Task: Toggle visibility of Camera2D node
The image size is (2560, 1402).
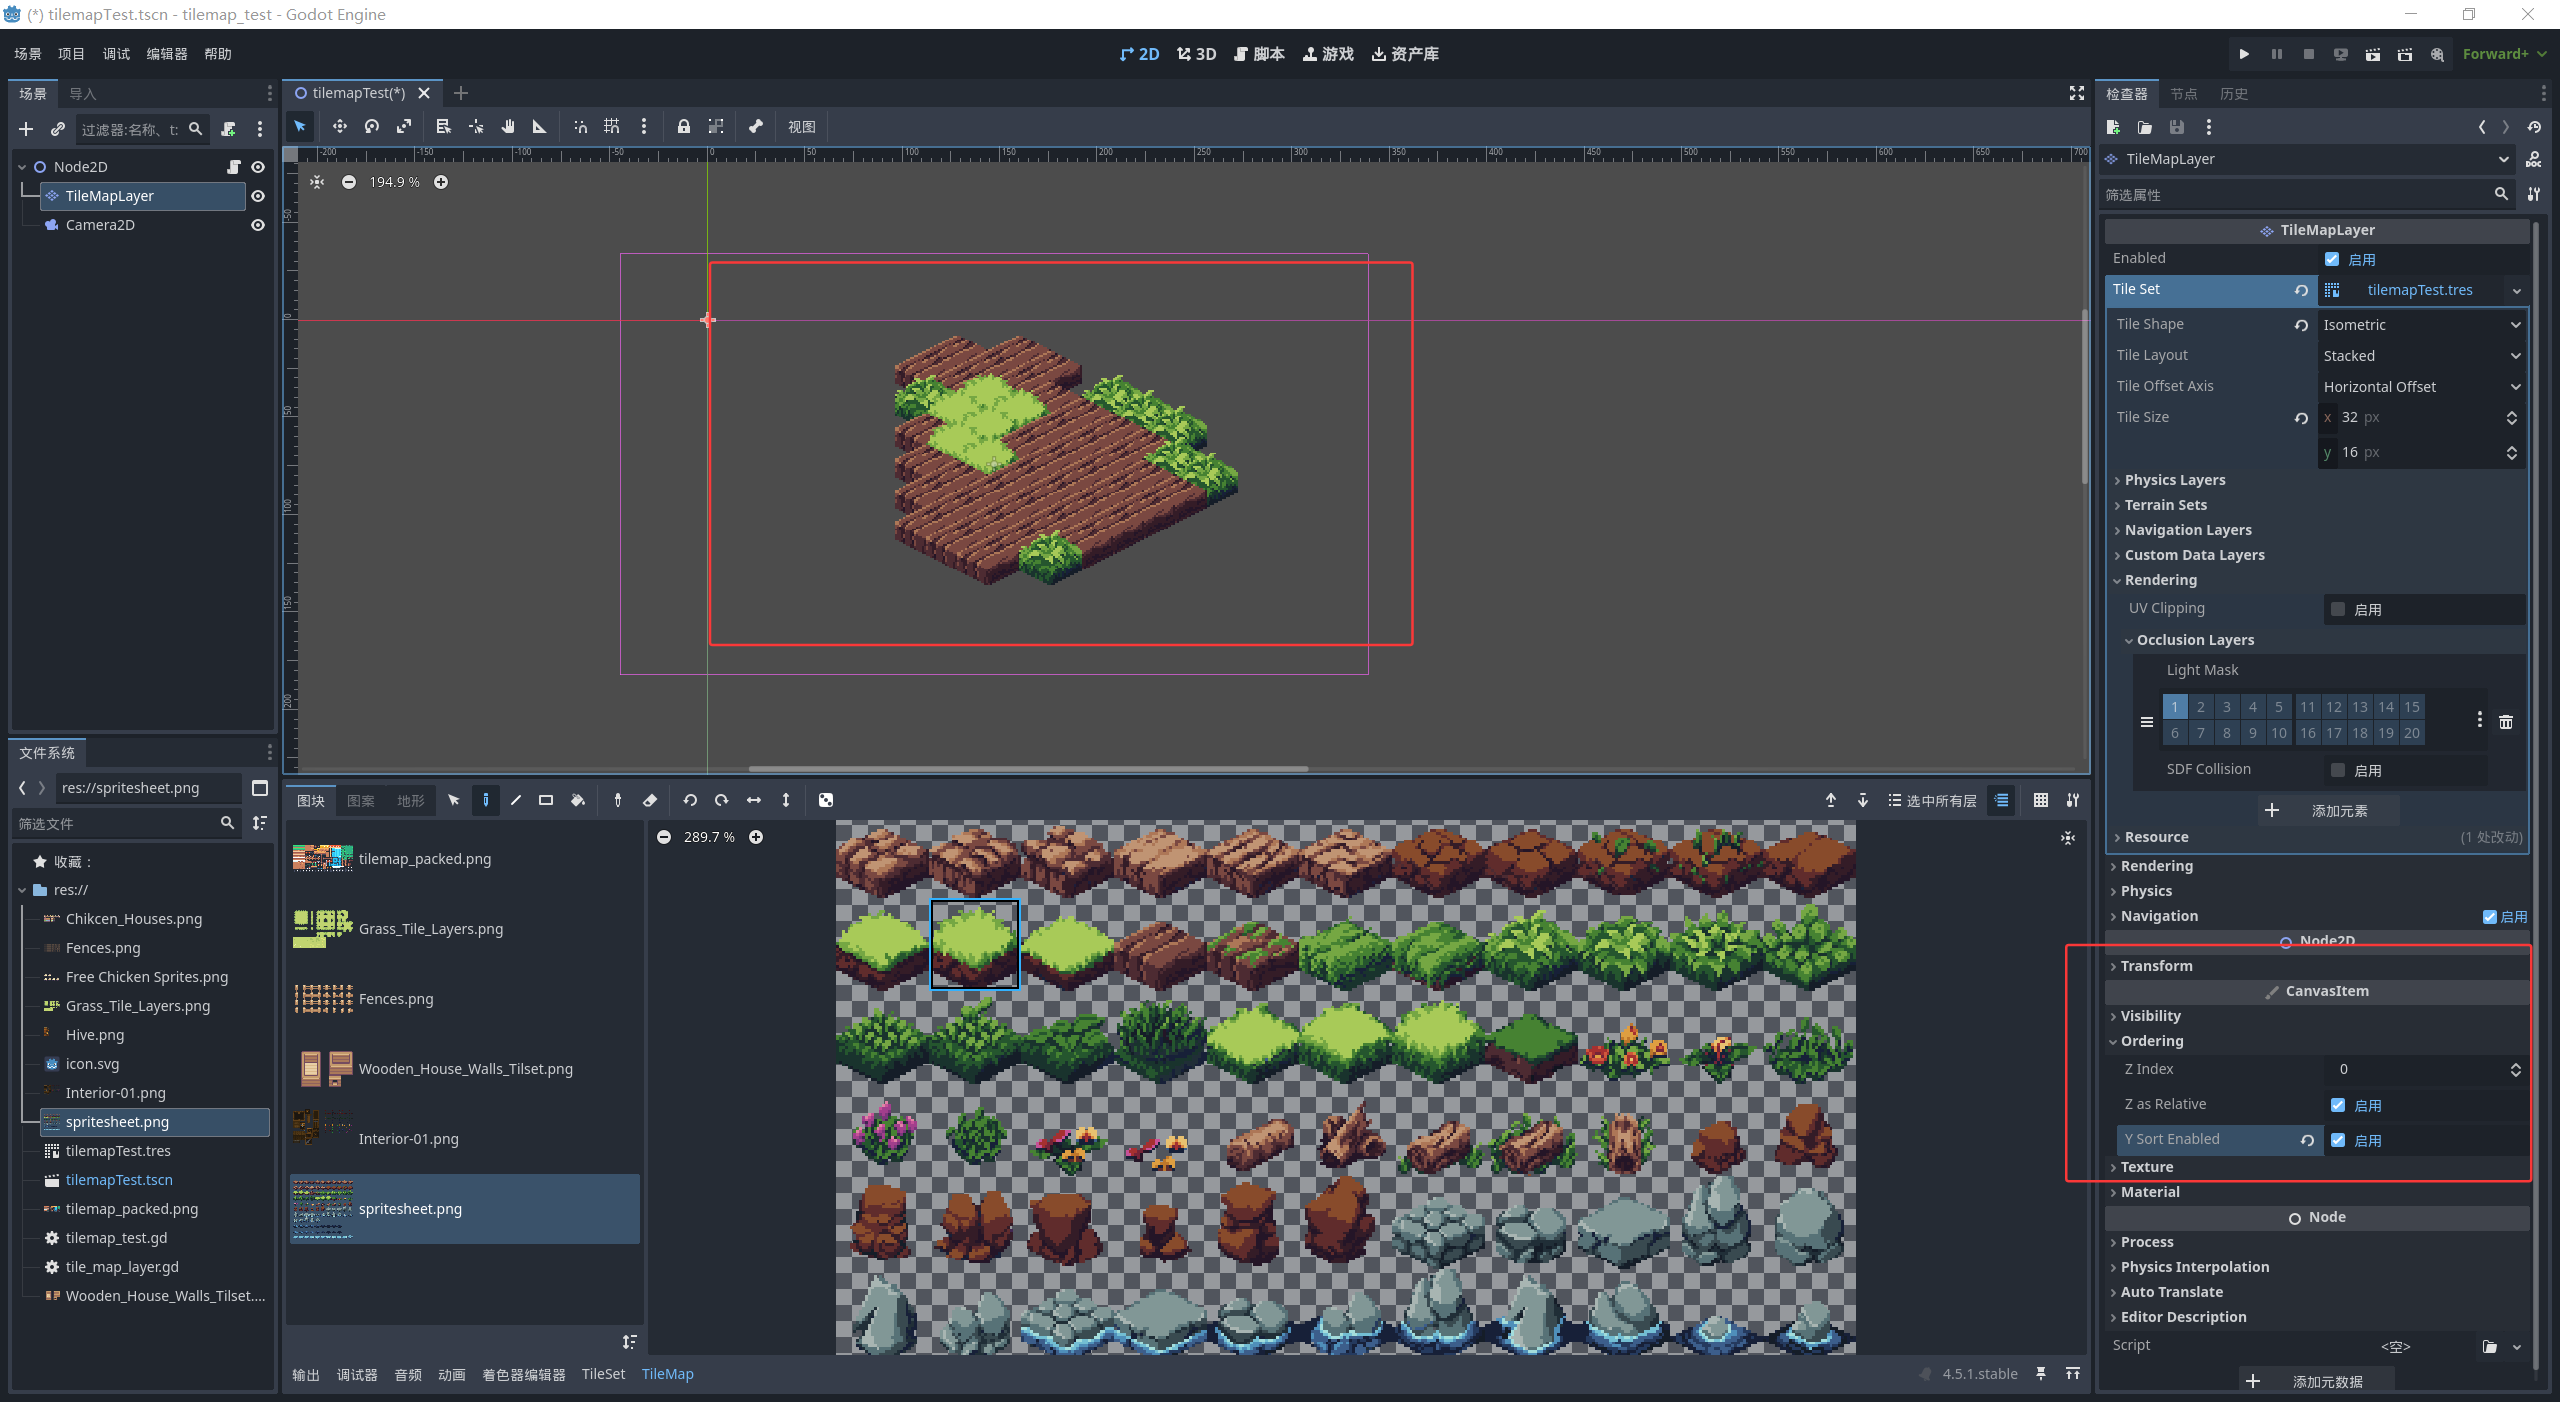Action: point(258,225)
